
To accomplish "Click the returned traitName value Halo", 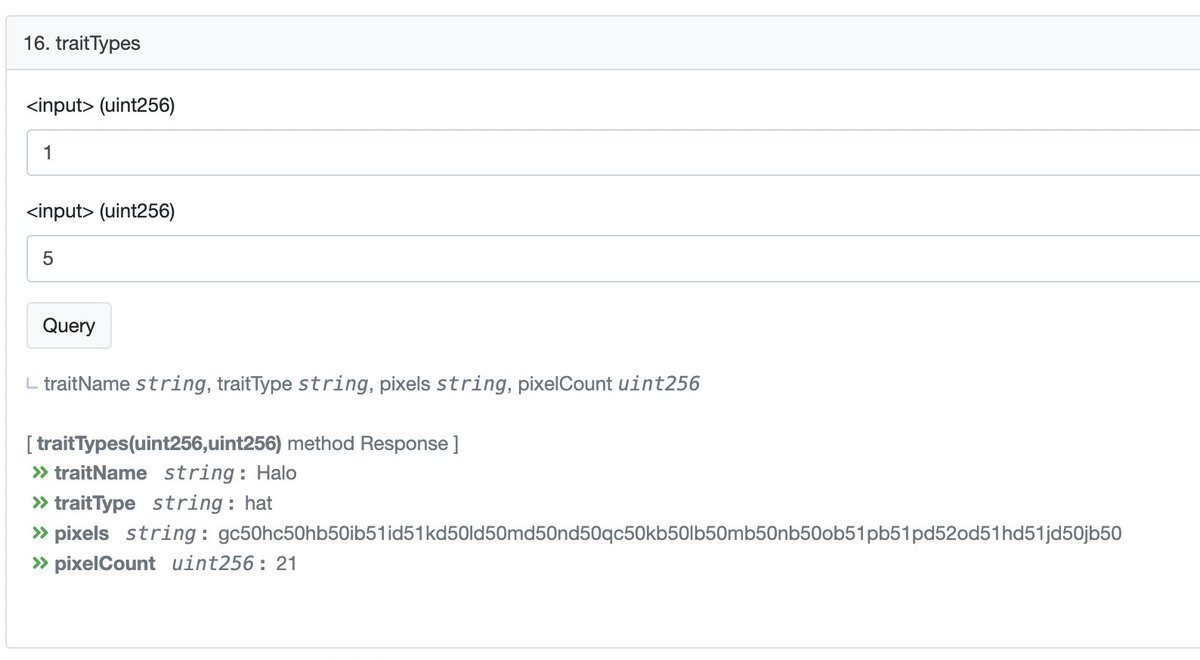I will pyautogui.click(x=276, y=473).
